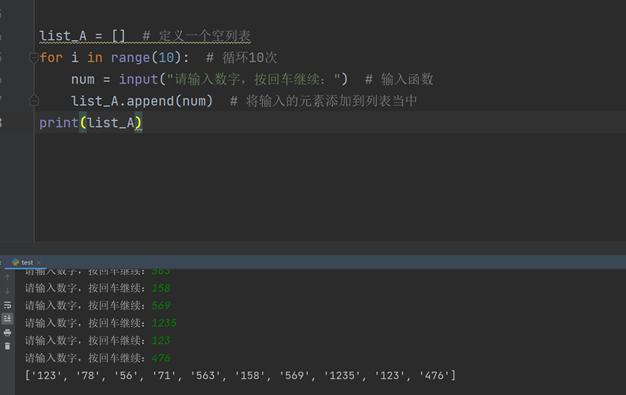
Task: Place cursor on the range builtin call
Action: coord(130,58)
